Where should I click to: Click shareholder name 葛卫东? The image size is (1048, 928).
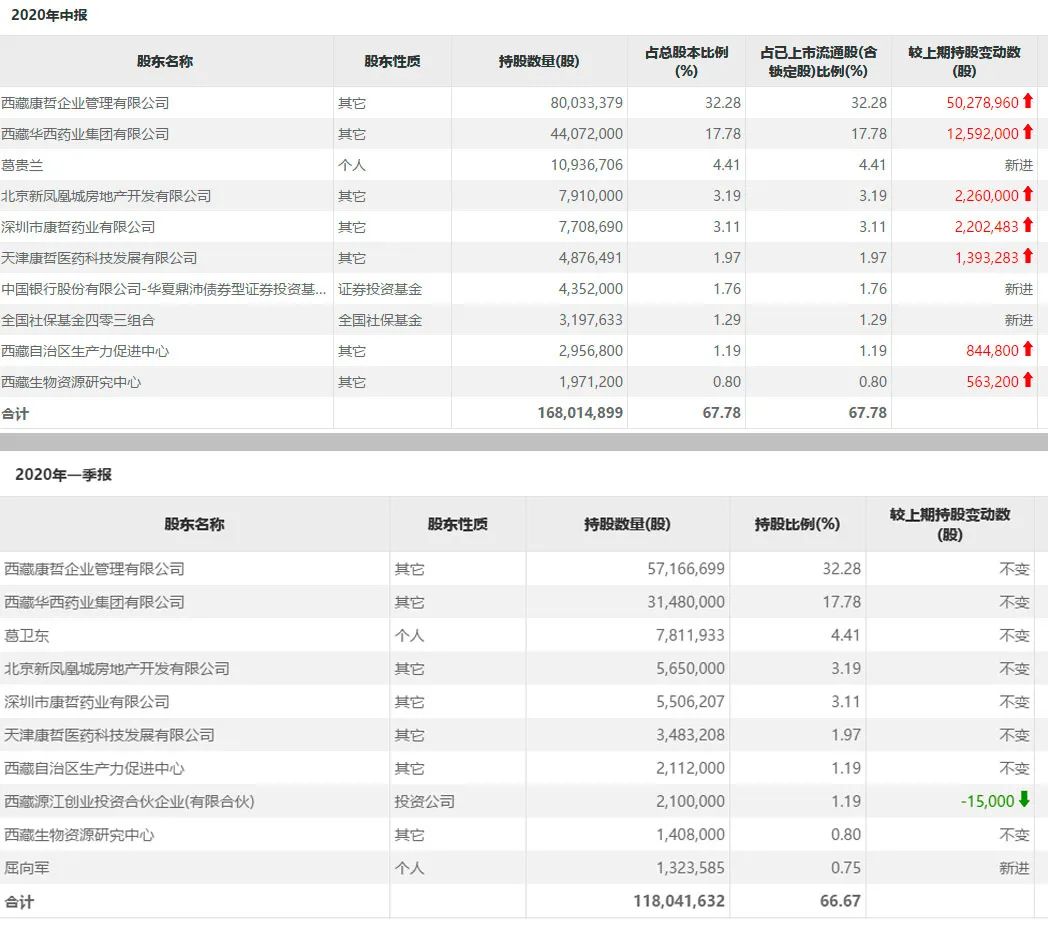(x=27, y=636)
